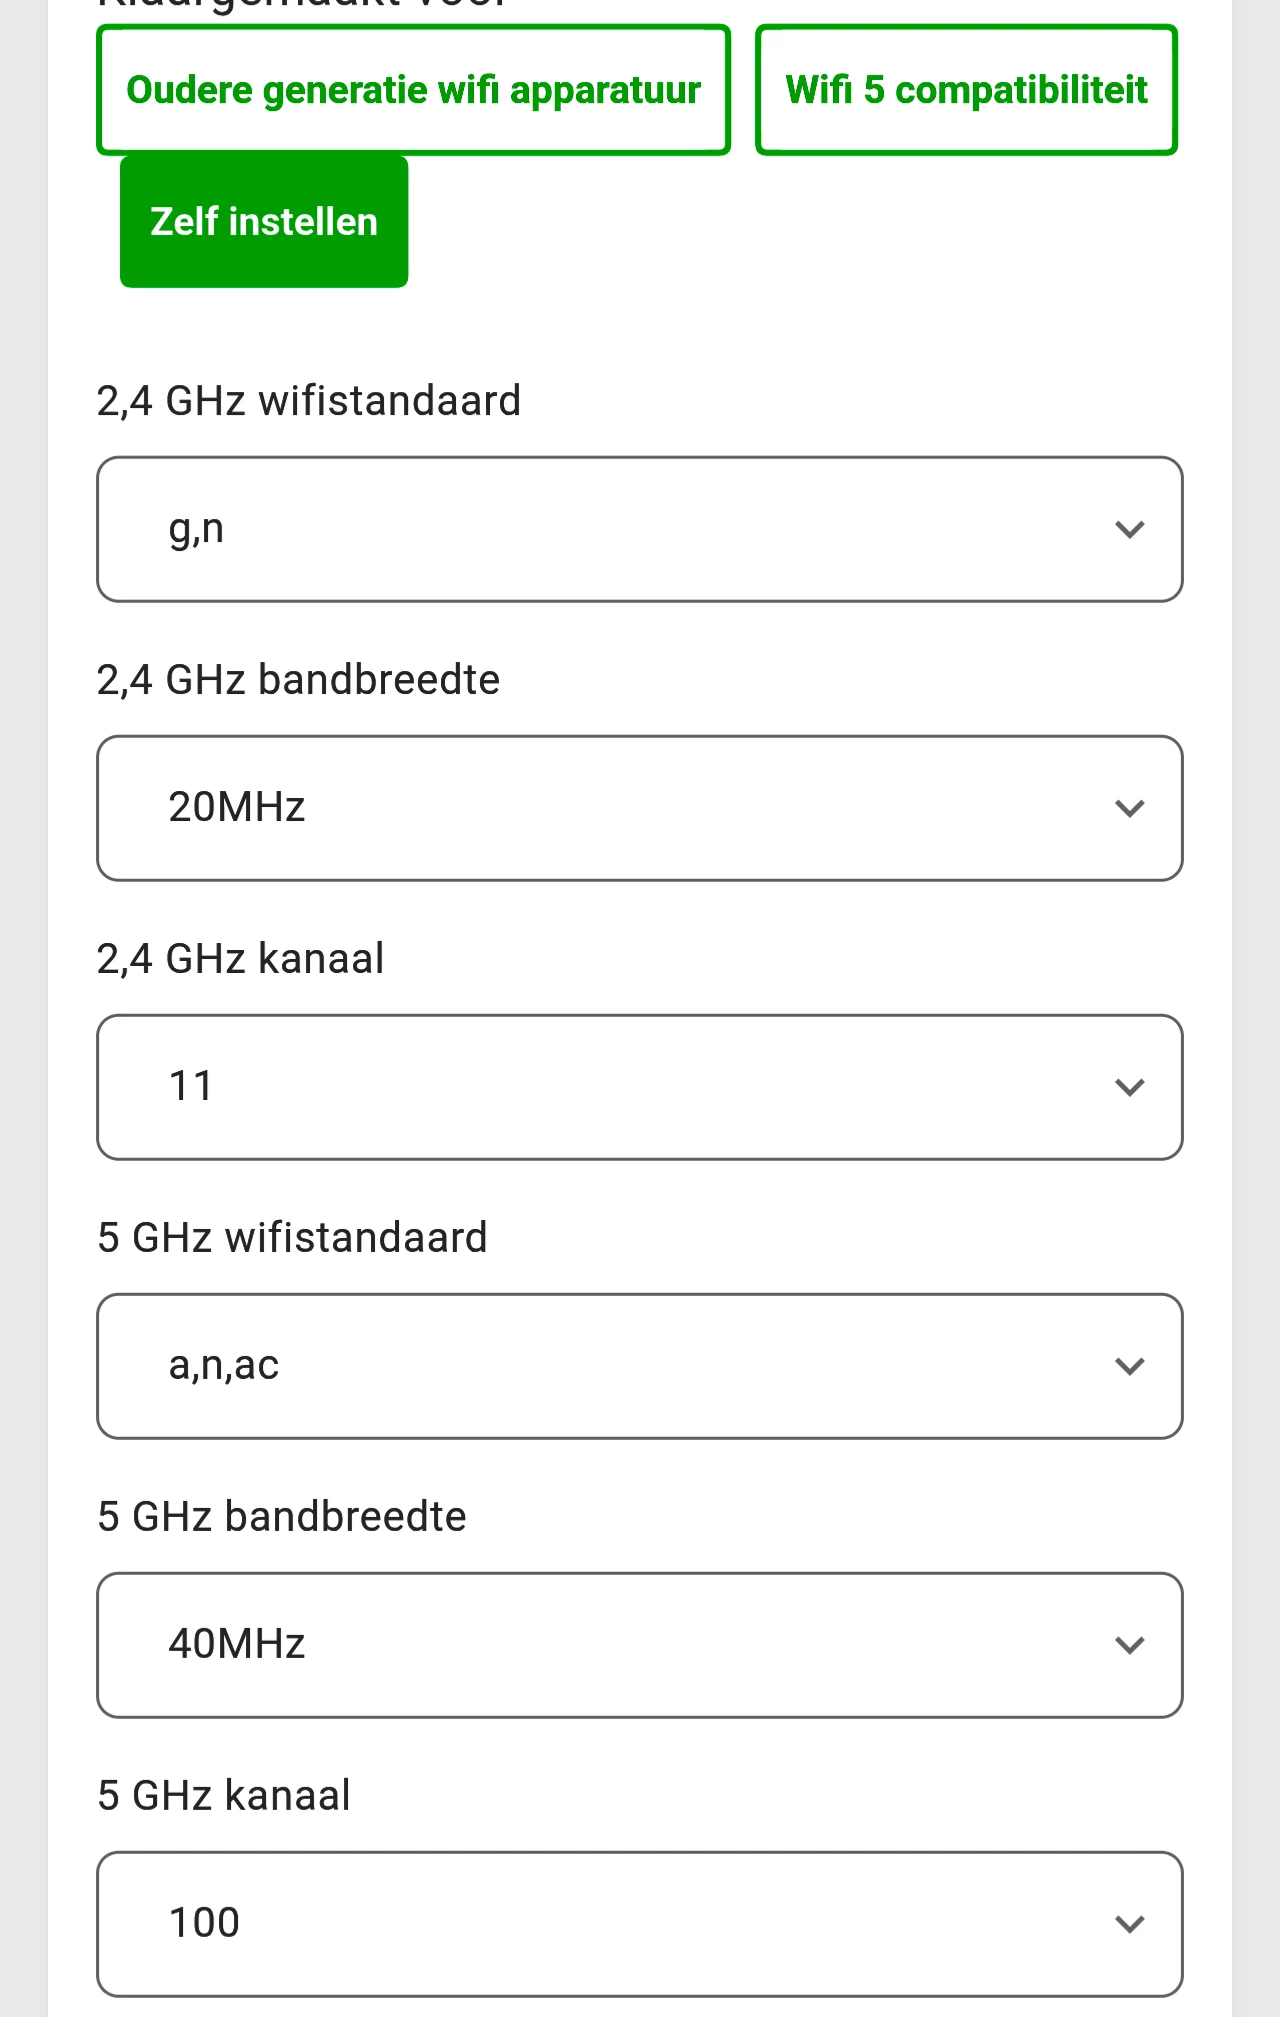This screenshot has height=2017, width=1280.
Task: Click chevron arrow of 5 GHz kanaal
Action: click(1129, 1925)
